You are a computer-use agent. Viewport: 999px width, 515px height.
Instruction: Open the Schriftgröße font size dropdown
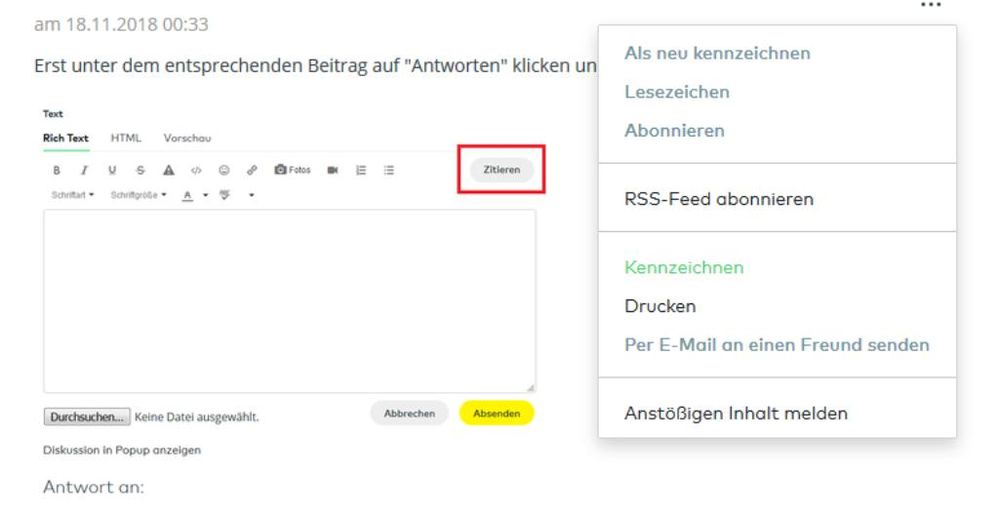(138, 195)
